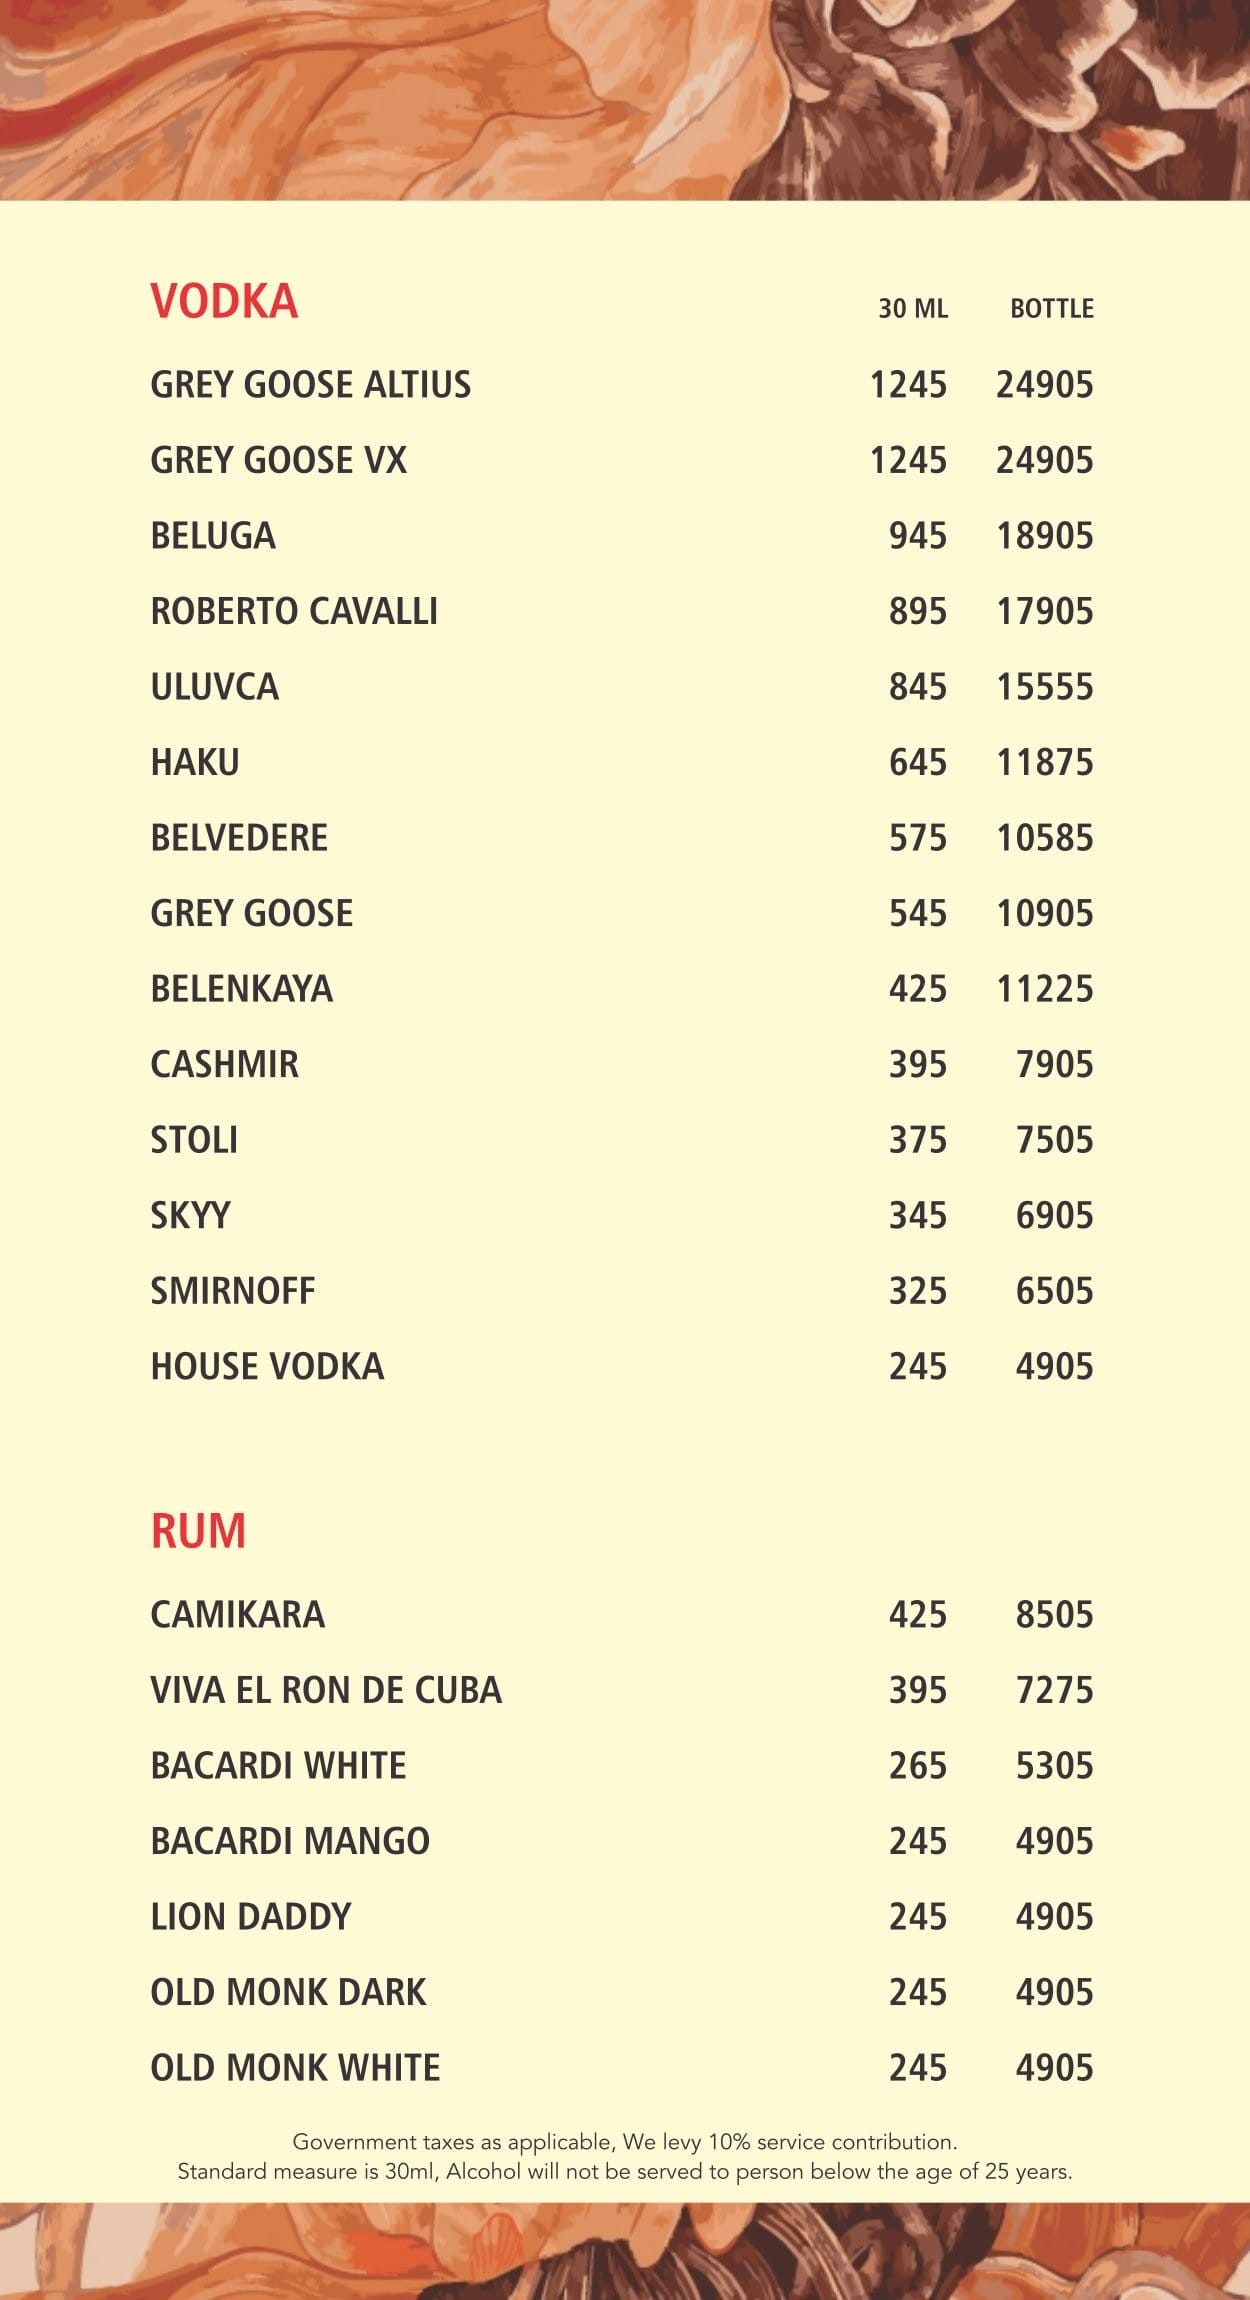Select the BOTTLE column header
This screenshot has width=1250, height=2300.
1052,308
